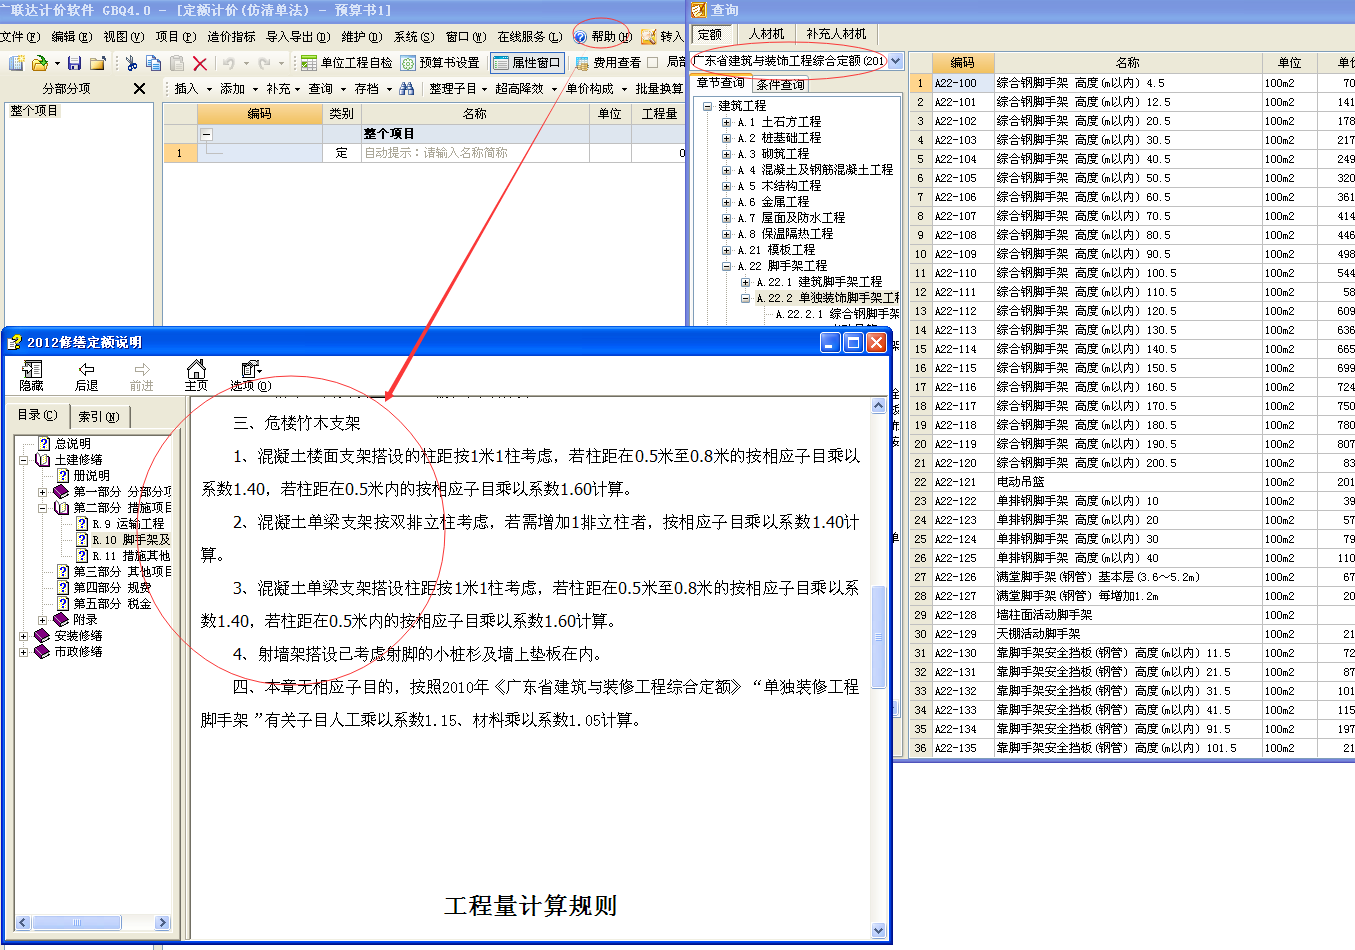This screenshot has width=1355, height=950.
Task: Open 费用查看 from toolbar
Action: tap(608, 63)
